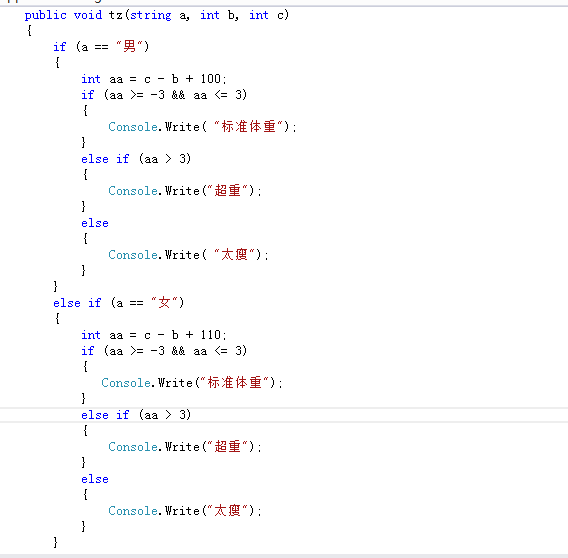Click the number 110 in the female branch
The image size is (568, 558).
tap(211, 334)
